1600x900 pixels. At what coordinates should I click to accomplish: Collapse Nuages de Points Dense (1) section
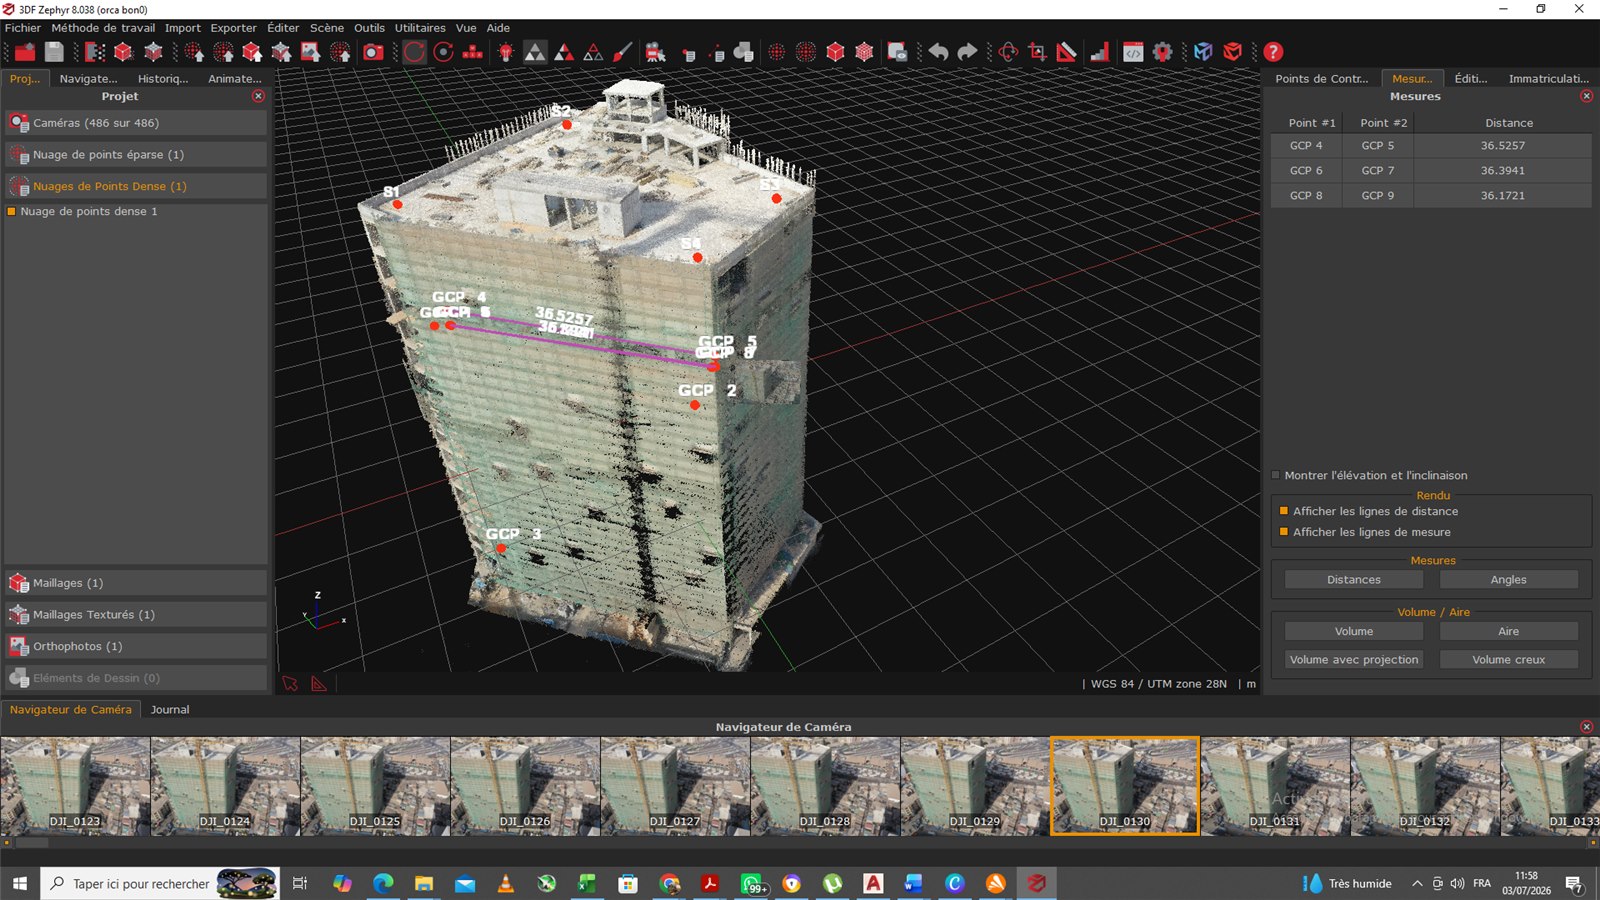point(136,186)
